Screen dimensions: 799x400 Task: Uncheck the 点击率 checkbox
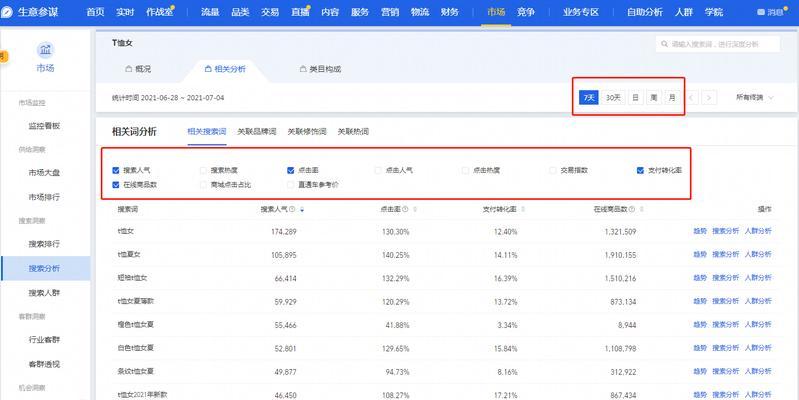(x=290, y=171)
